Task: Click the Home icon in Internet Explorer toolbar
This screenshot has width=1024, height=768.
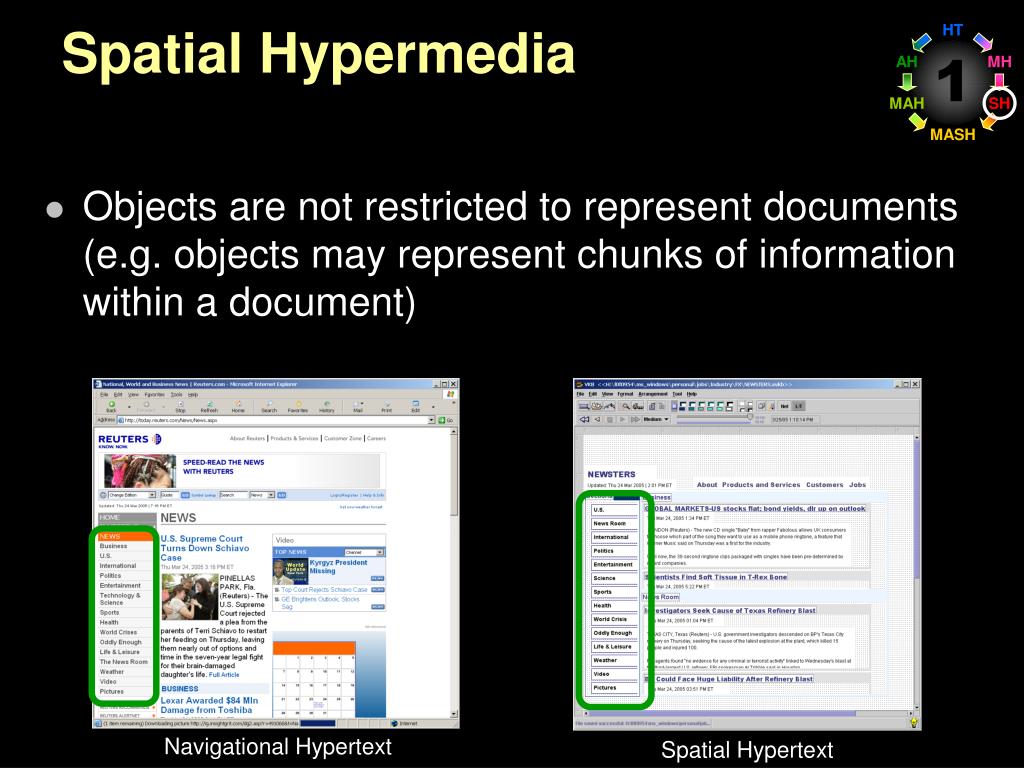Action: [x=238, y=406]
